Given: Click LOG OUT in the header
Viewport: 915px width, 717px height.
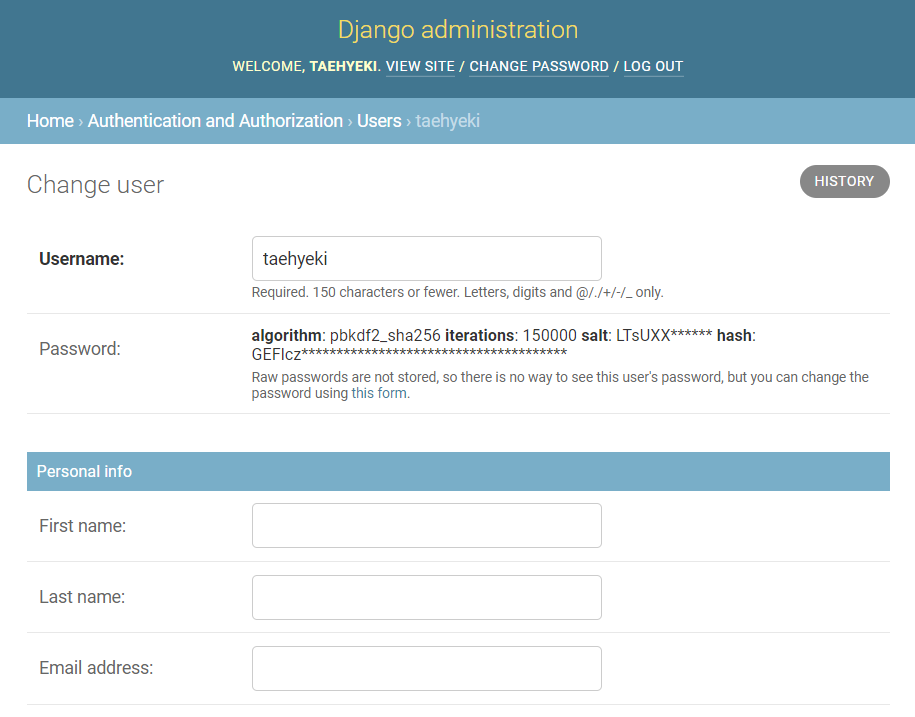Looking at the screenshot, I should (652, 66).
